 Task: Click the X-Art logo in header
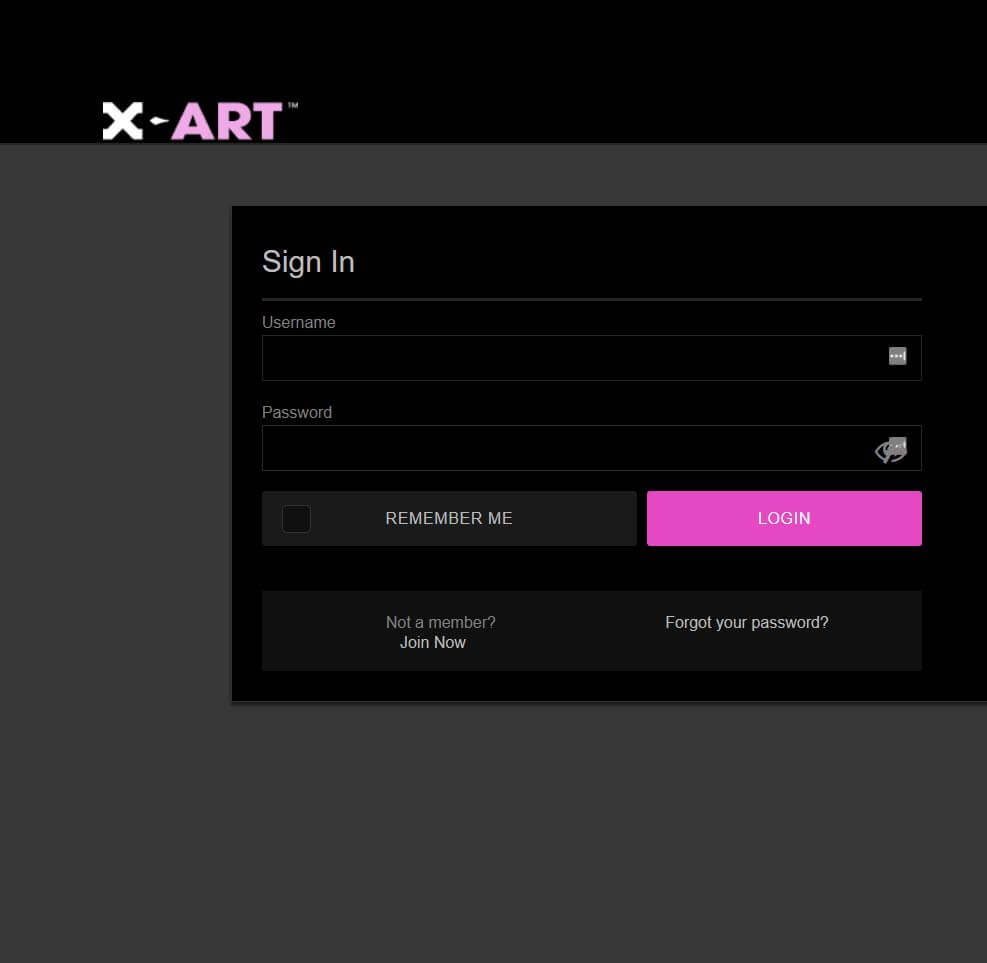(200, 121)
